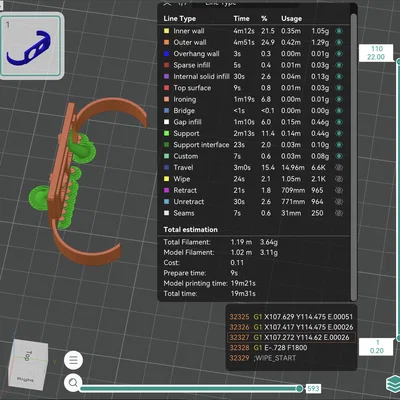Click the Total time value 19m31s
400x400 pixels.
[243, 294]
